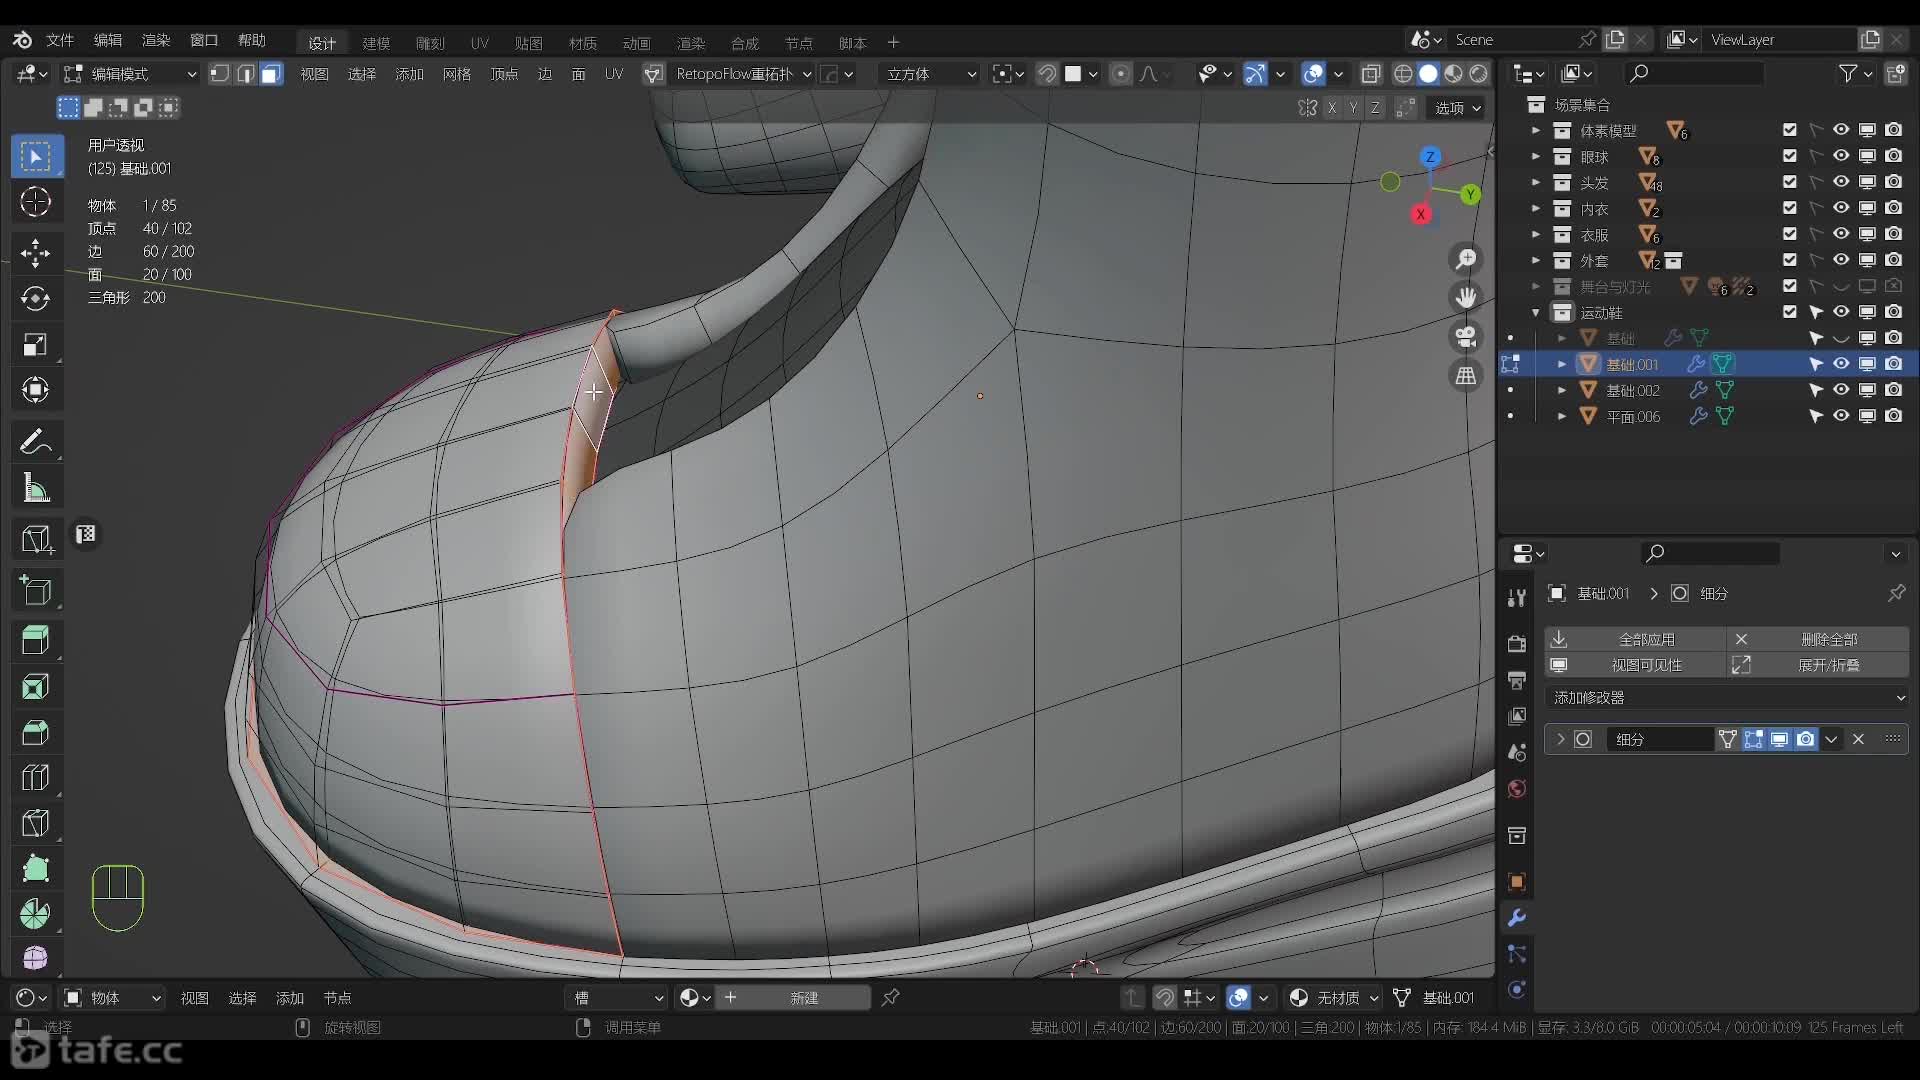Select the Measure tool
1920x1080 pixels.
point(36,488)
